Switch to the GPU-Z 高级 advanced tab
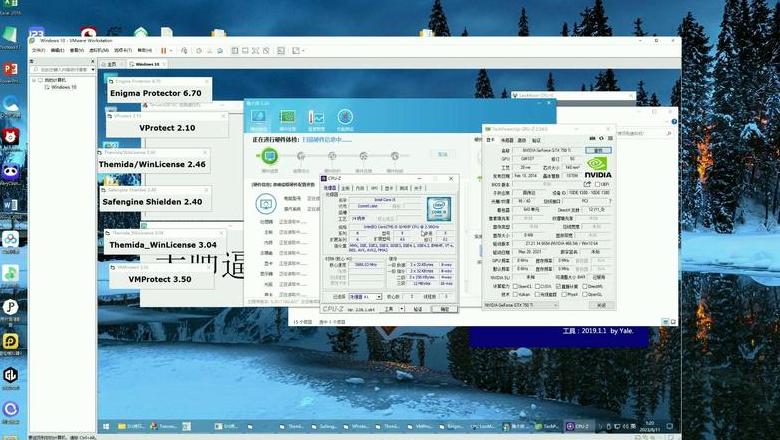The height and width of the screenshot is (440, 780). pyautogui.click(x=522, y=140)
